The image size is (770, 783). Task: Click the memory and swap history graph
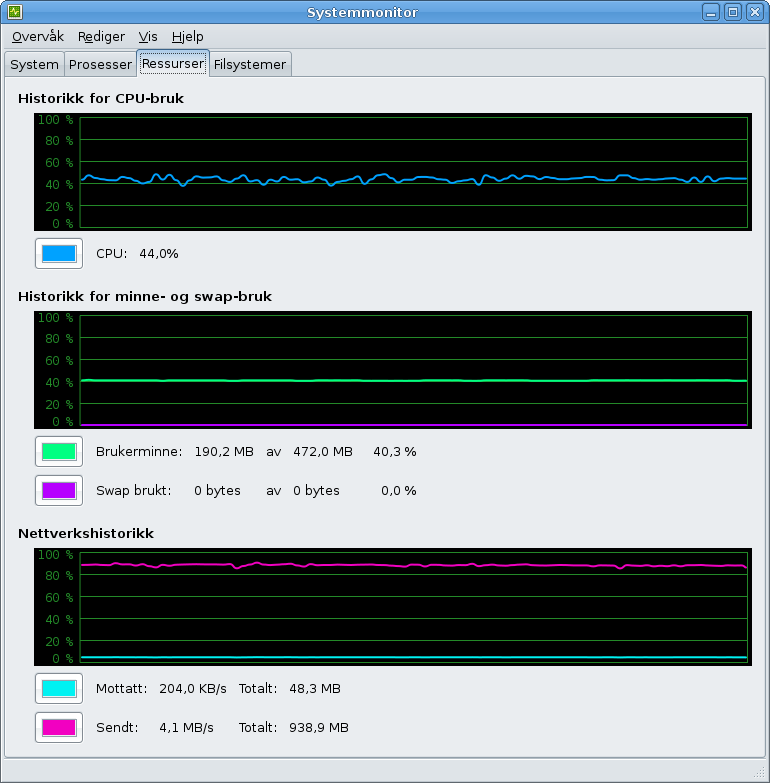click(x=393, y=370)
